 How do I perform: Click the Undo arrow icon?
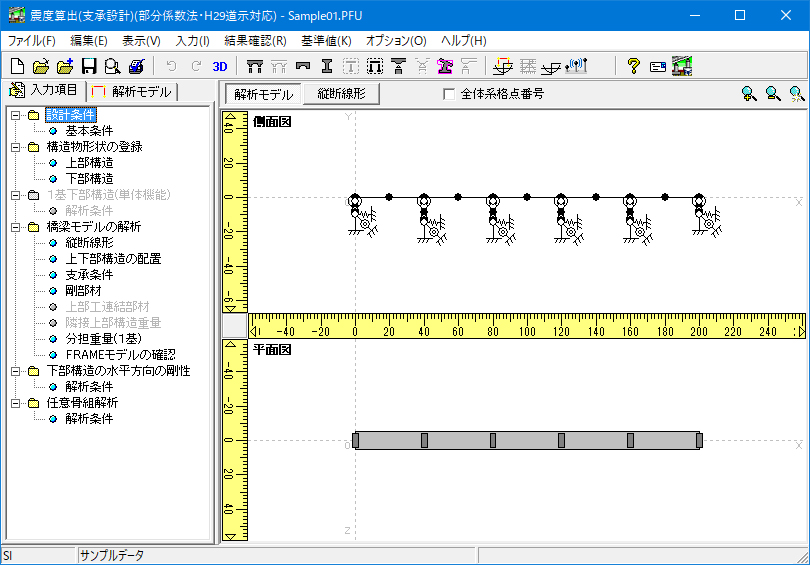point(172,66)
